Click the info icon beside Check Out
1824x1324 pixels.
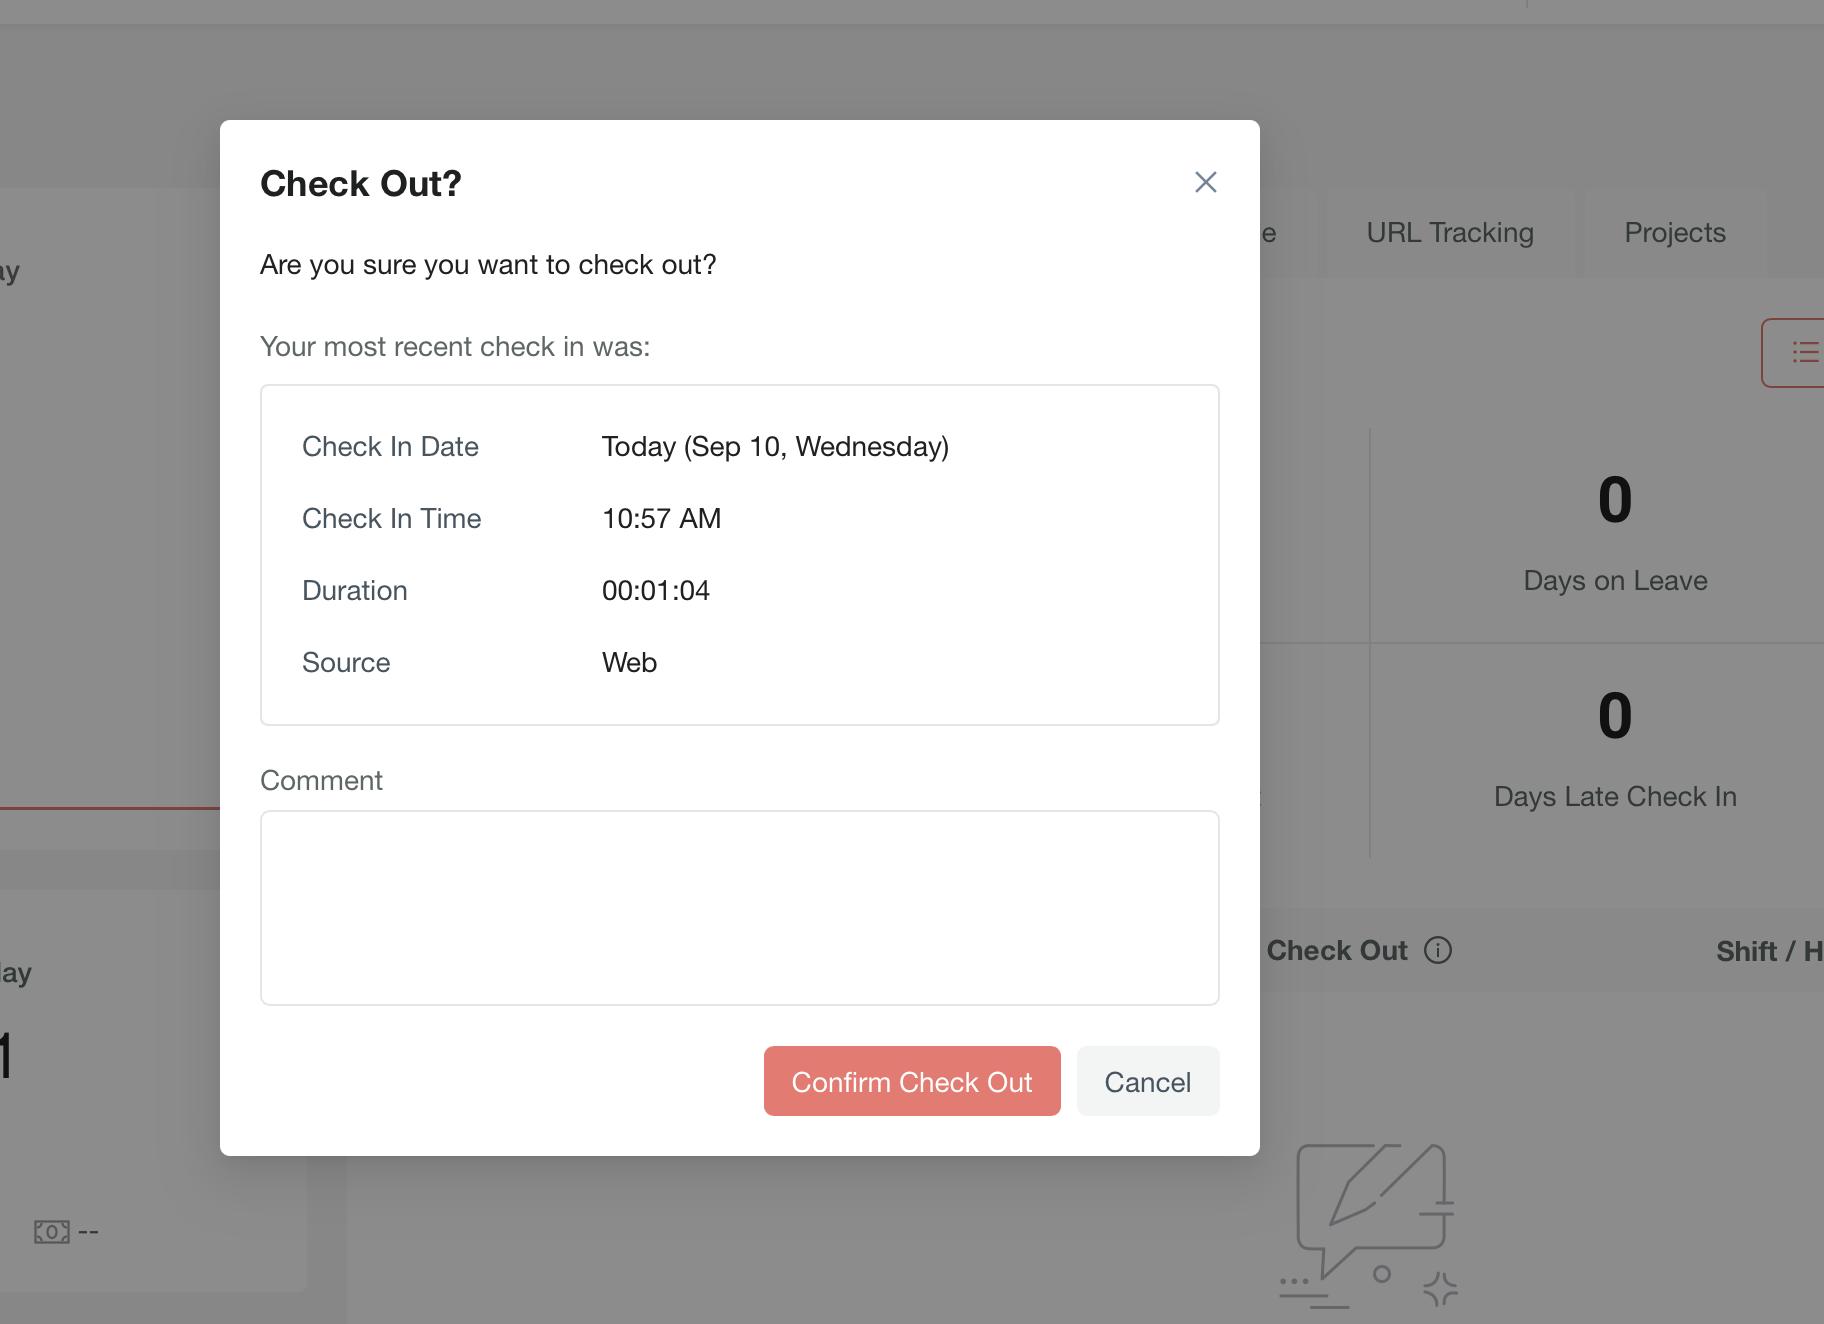tap(1437, 950)
